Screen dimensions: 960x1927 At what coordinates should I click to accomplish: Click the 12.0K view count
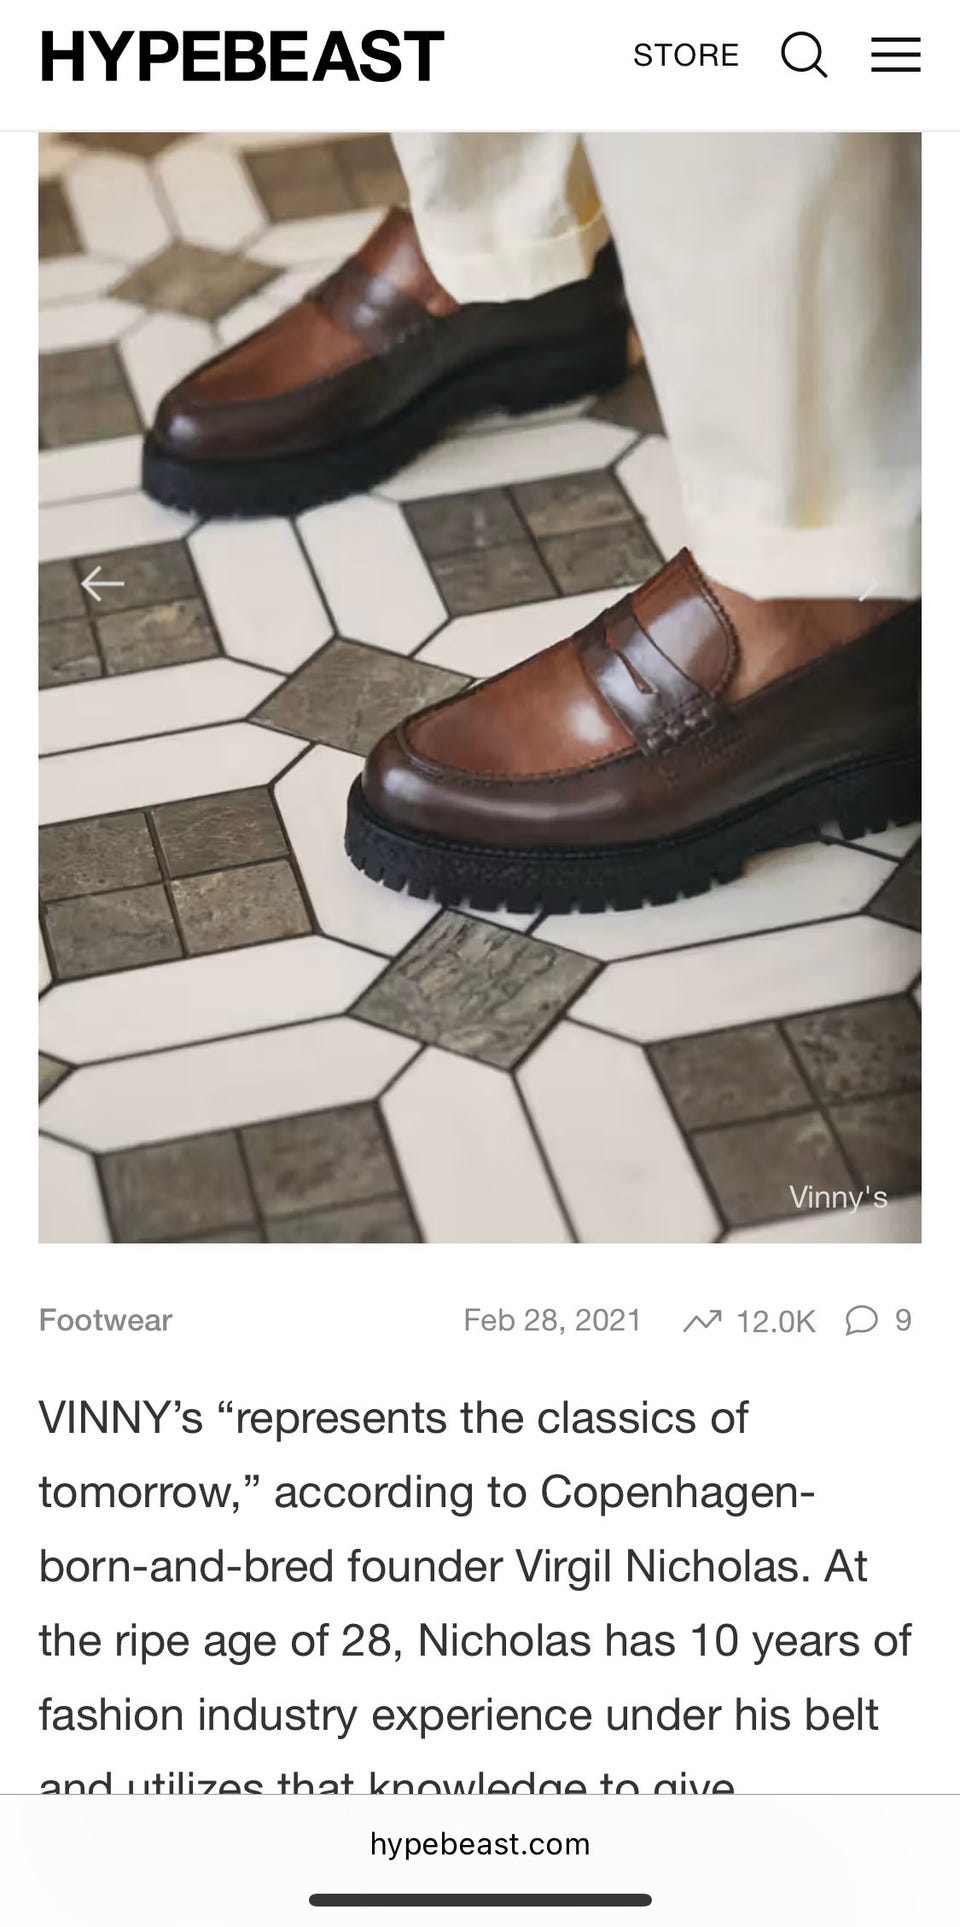tap(776, 1322)
